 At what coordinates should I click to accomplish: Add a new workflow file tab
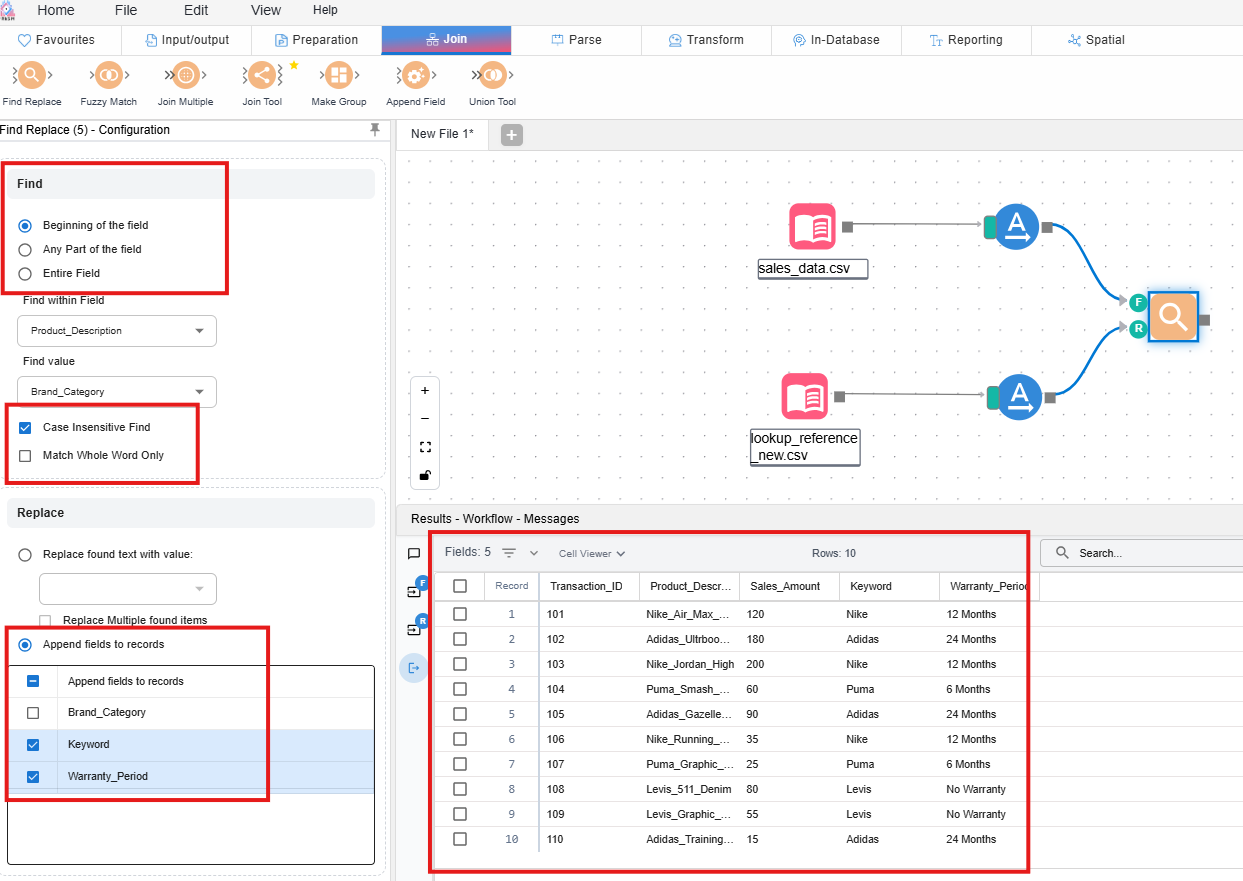pos(512,135)
